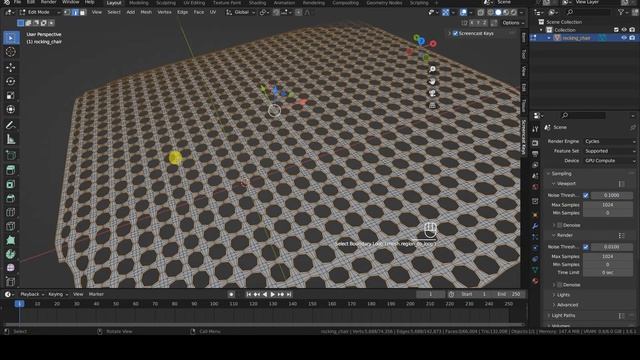Activate the Cursor tool
This screenshot has height=360, width=640.
click(x=11, y=52)
